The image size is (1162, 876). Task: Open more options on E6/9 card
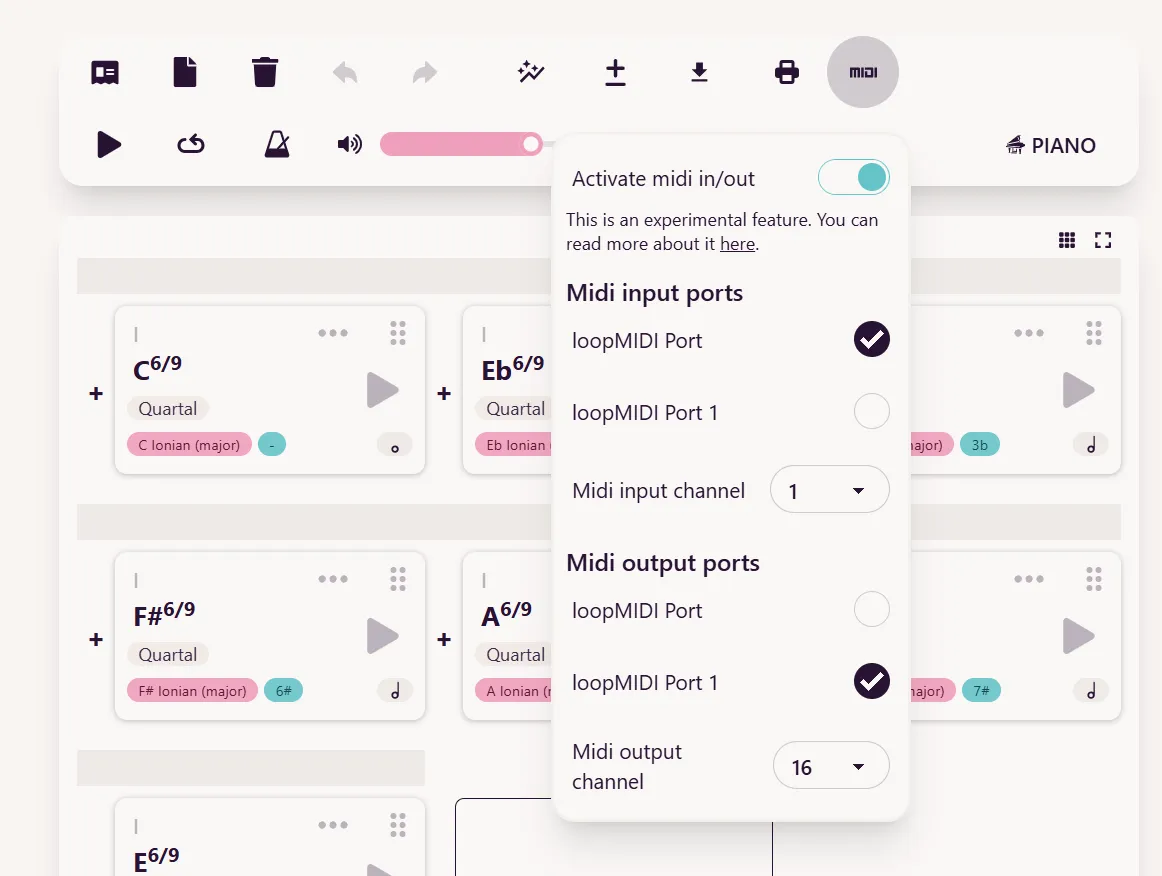[x=333, y=825]
